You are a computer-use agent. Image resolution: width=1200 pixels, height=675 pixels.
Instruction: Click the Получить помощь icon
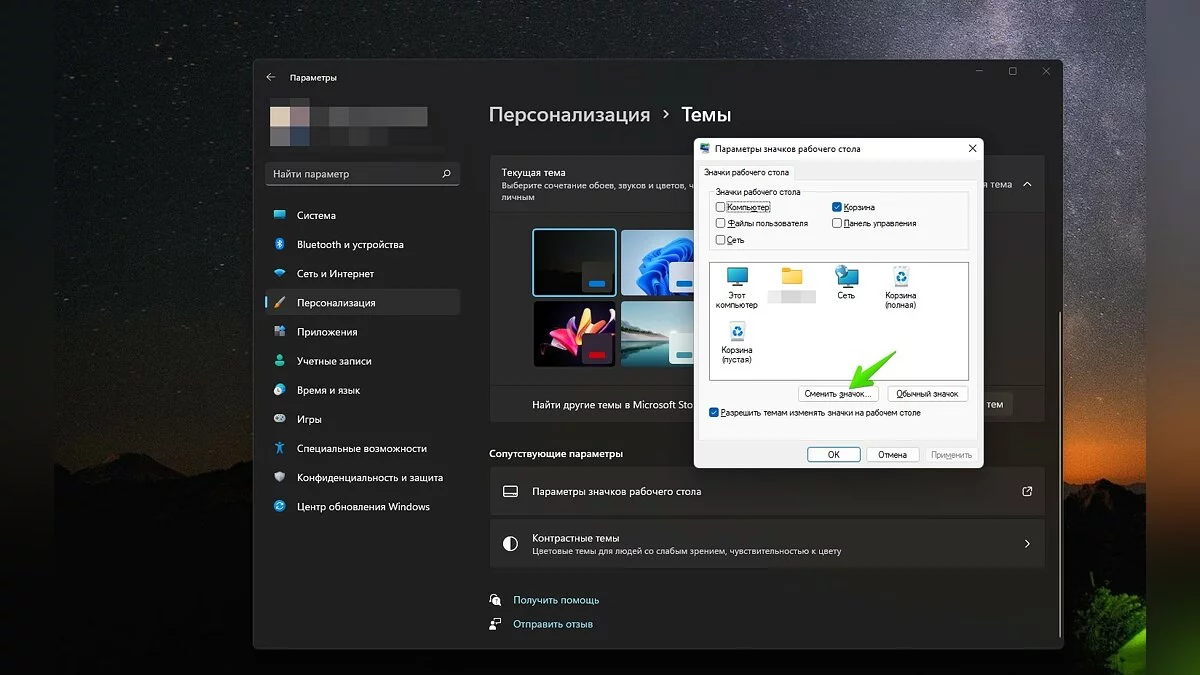(x=495, y=599)
